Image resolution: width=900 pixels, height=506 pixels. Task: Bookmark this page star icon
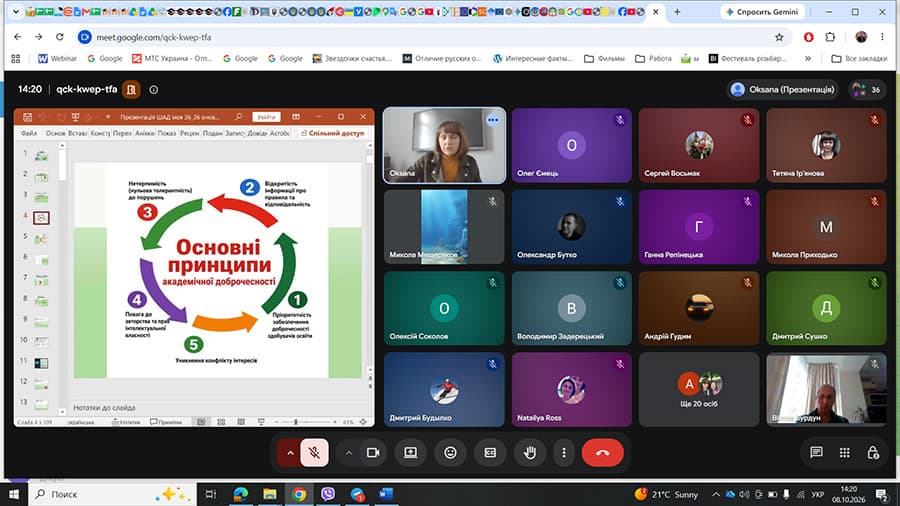coord(779,37)
